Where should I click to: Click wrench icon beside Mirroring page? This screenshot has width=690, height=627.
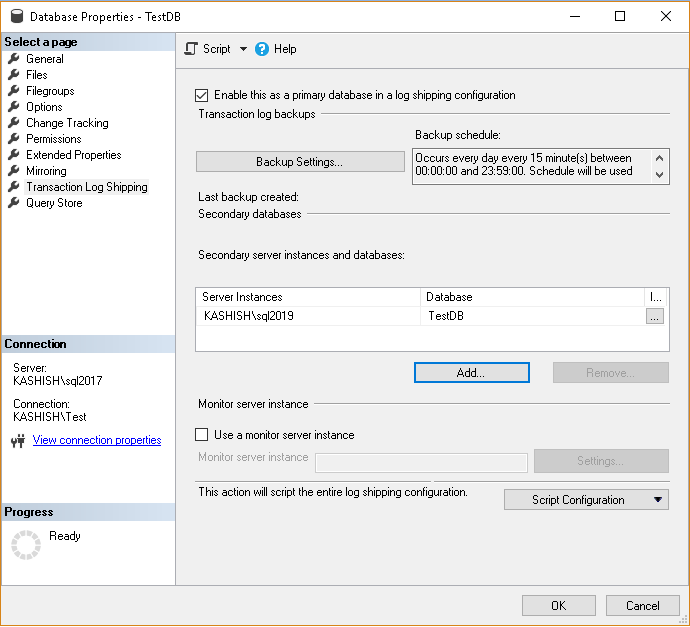14,171
